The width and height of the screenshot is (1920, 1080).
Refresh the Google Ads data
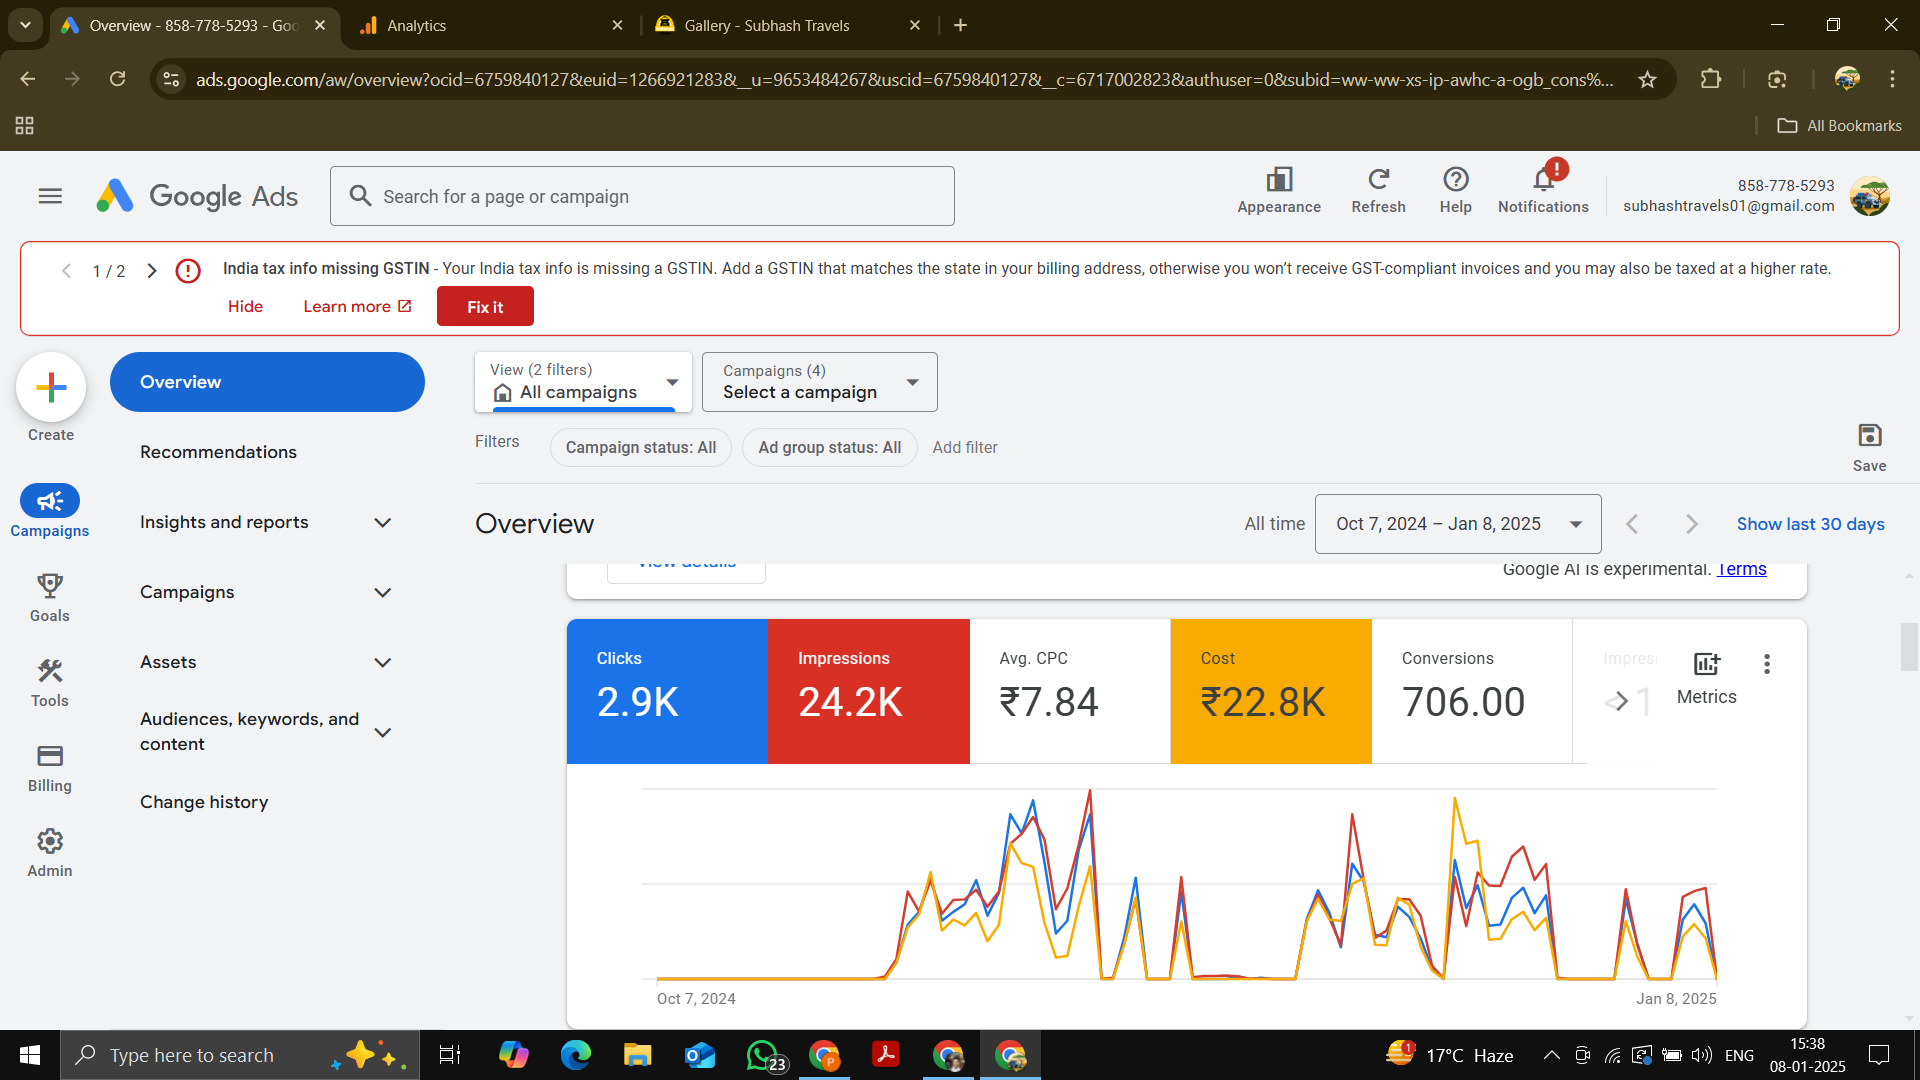click(1378, 190)
